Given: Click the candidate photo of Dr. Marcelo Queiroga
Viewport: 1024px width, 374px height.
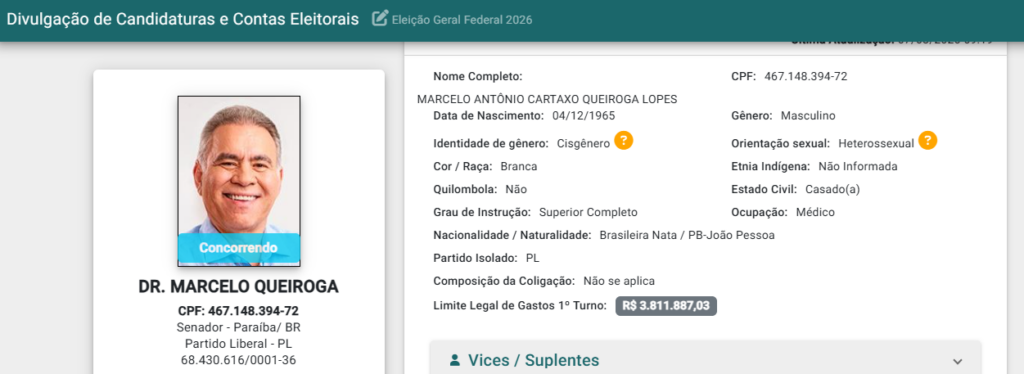Looking at the screenshot, I should [239, 181].
